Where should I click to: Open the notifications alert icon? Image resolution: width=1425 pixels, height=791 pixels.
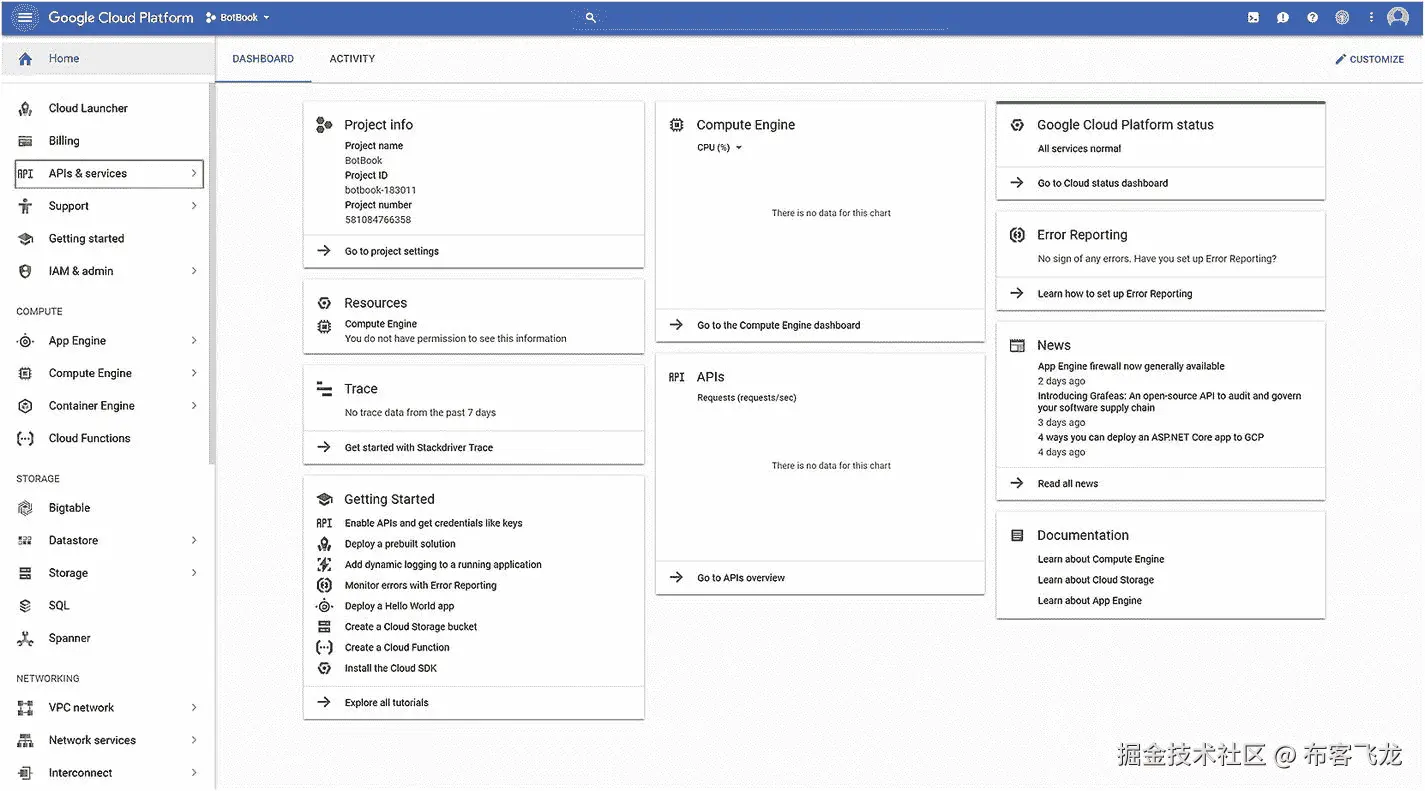coord(1283,18)
